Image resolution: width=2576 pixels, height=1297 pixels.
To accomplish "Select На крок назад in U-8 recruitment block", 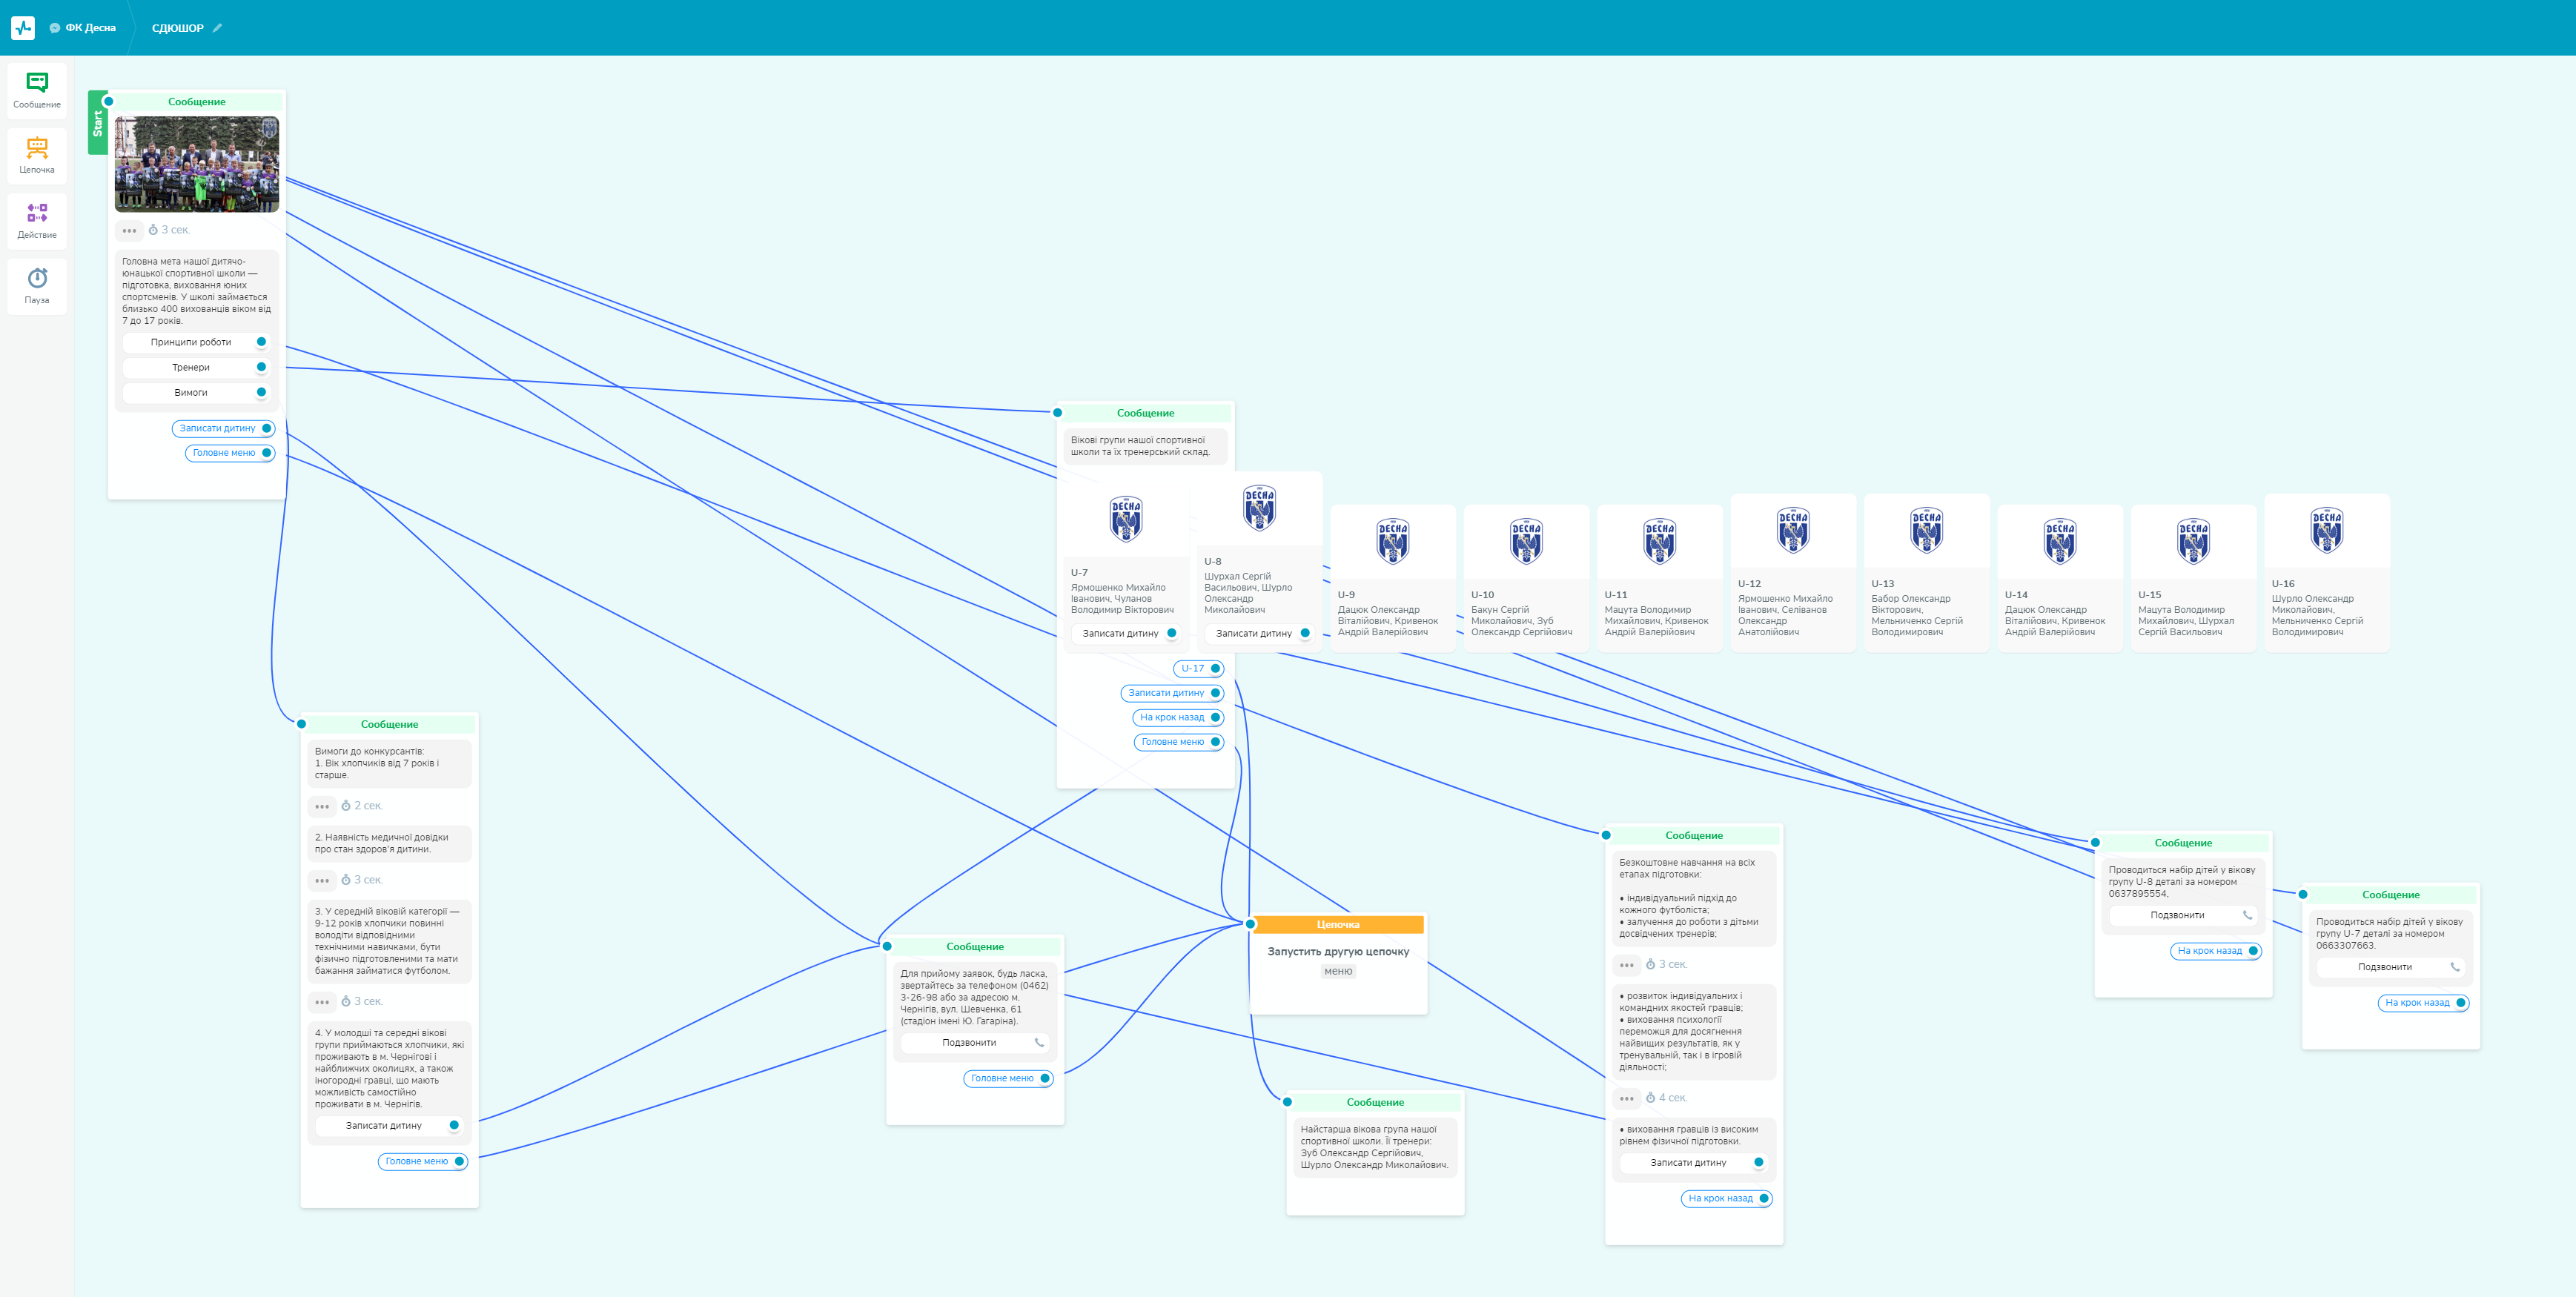I will coord(2216,951).
